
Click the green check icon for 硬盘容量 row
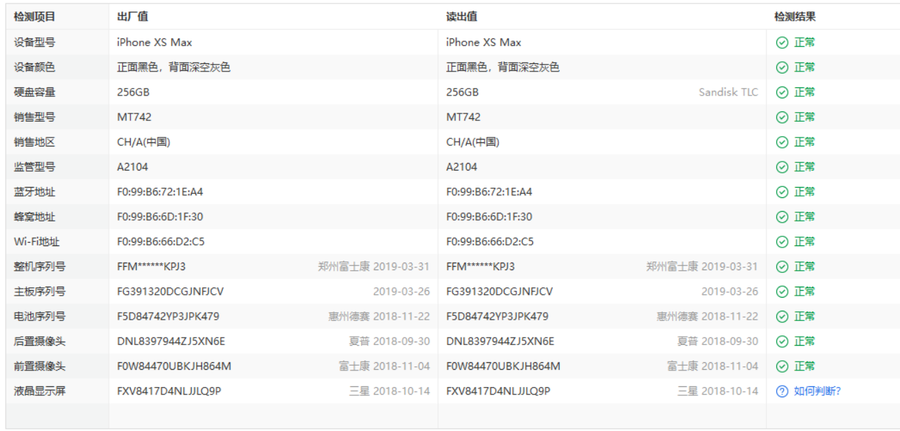782,92
